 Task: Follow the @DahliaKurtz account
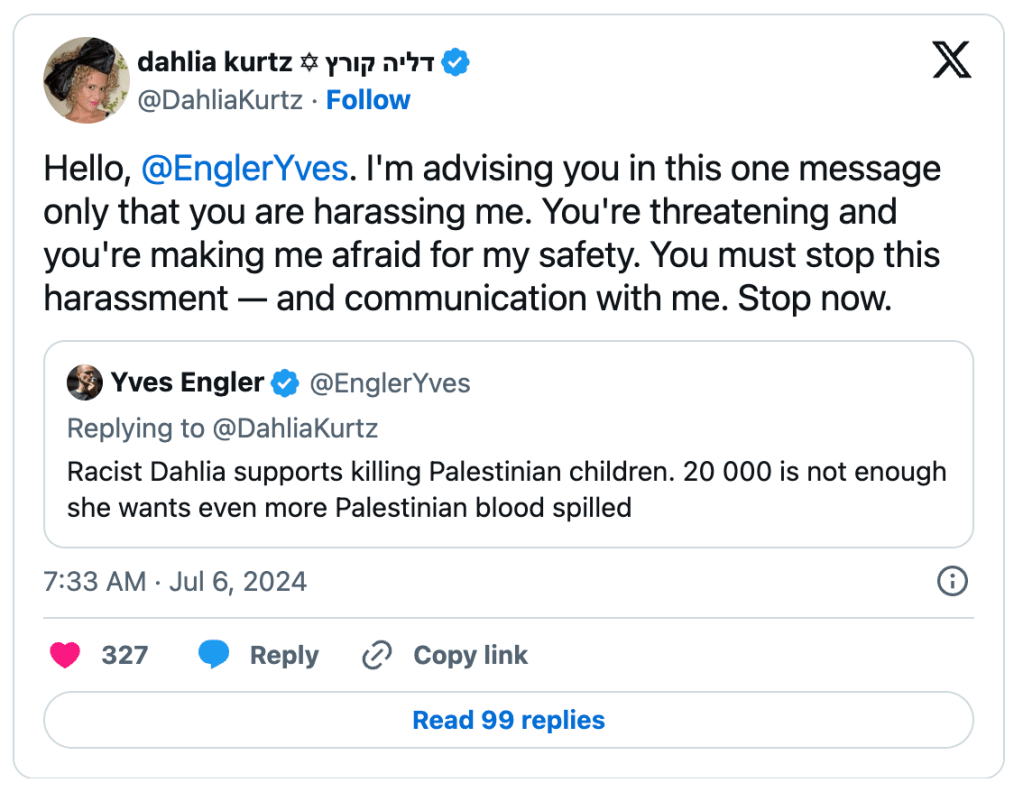[368, 100]
